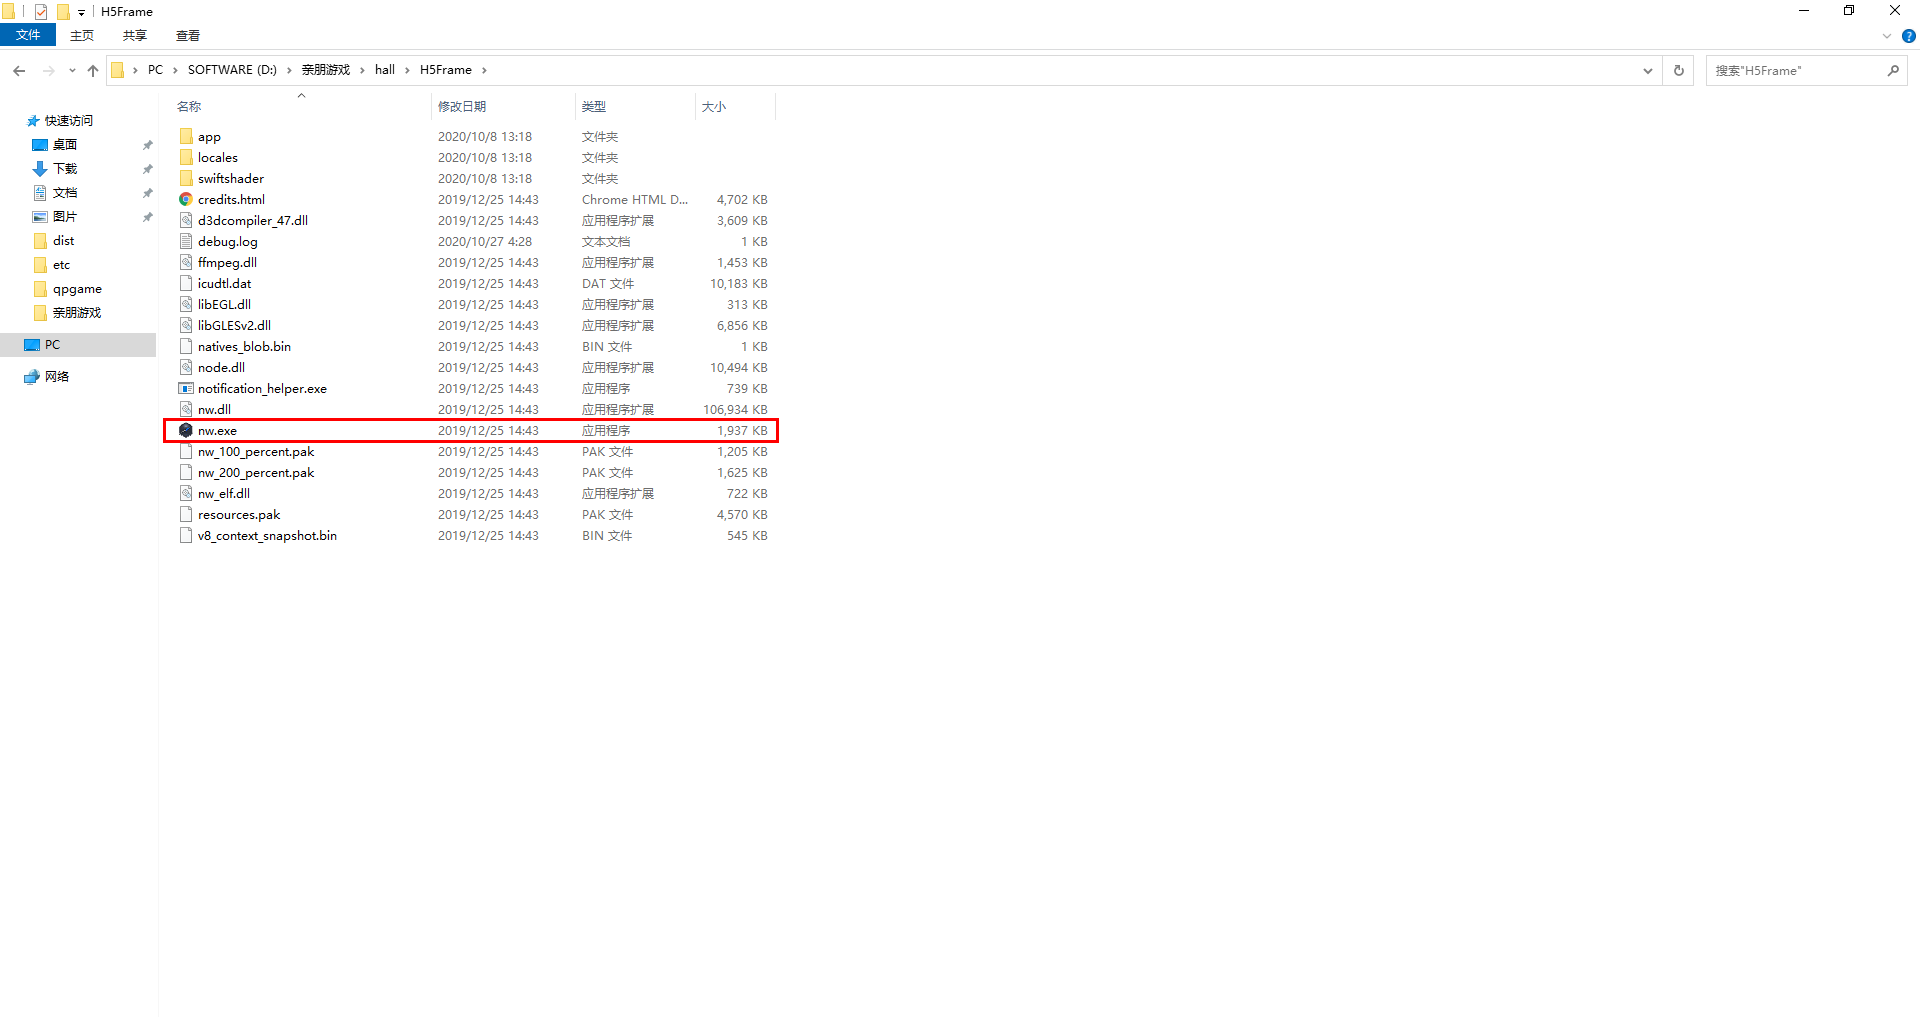Select the v8_context_snapshot.bin file name
Image resolution: width=1920 pixels, height=1017 pixels.
coord(267,535)
